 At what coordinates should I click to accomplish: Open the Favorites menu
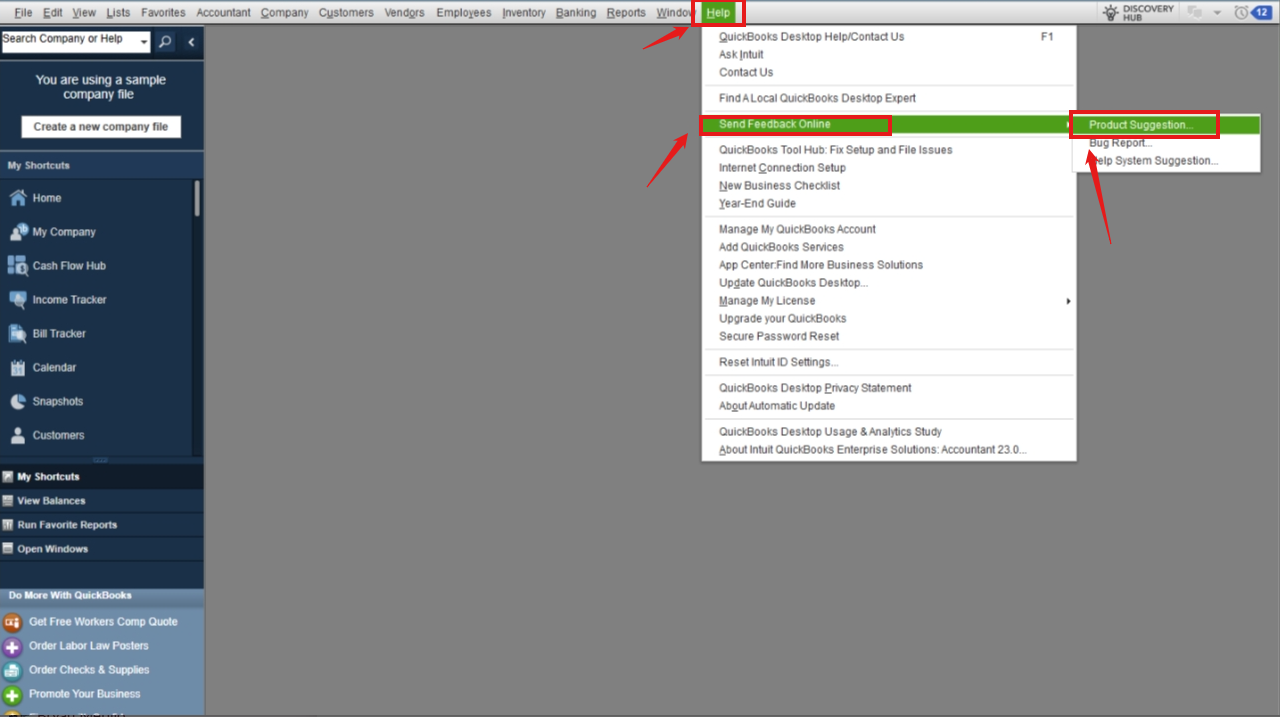(x=163, y=13)
